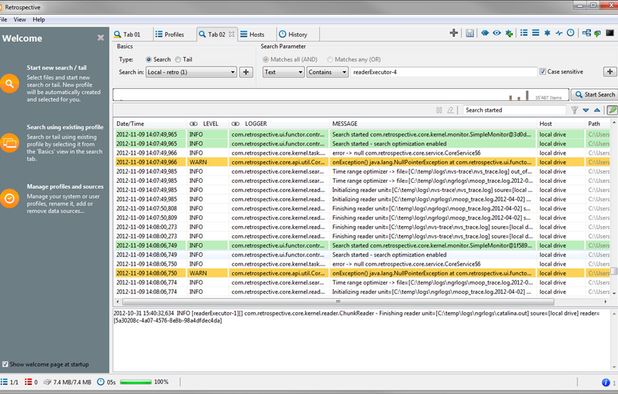
Task: Click the three horizontal lines toolbar icon
Action: click(536, 33)
